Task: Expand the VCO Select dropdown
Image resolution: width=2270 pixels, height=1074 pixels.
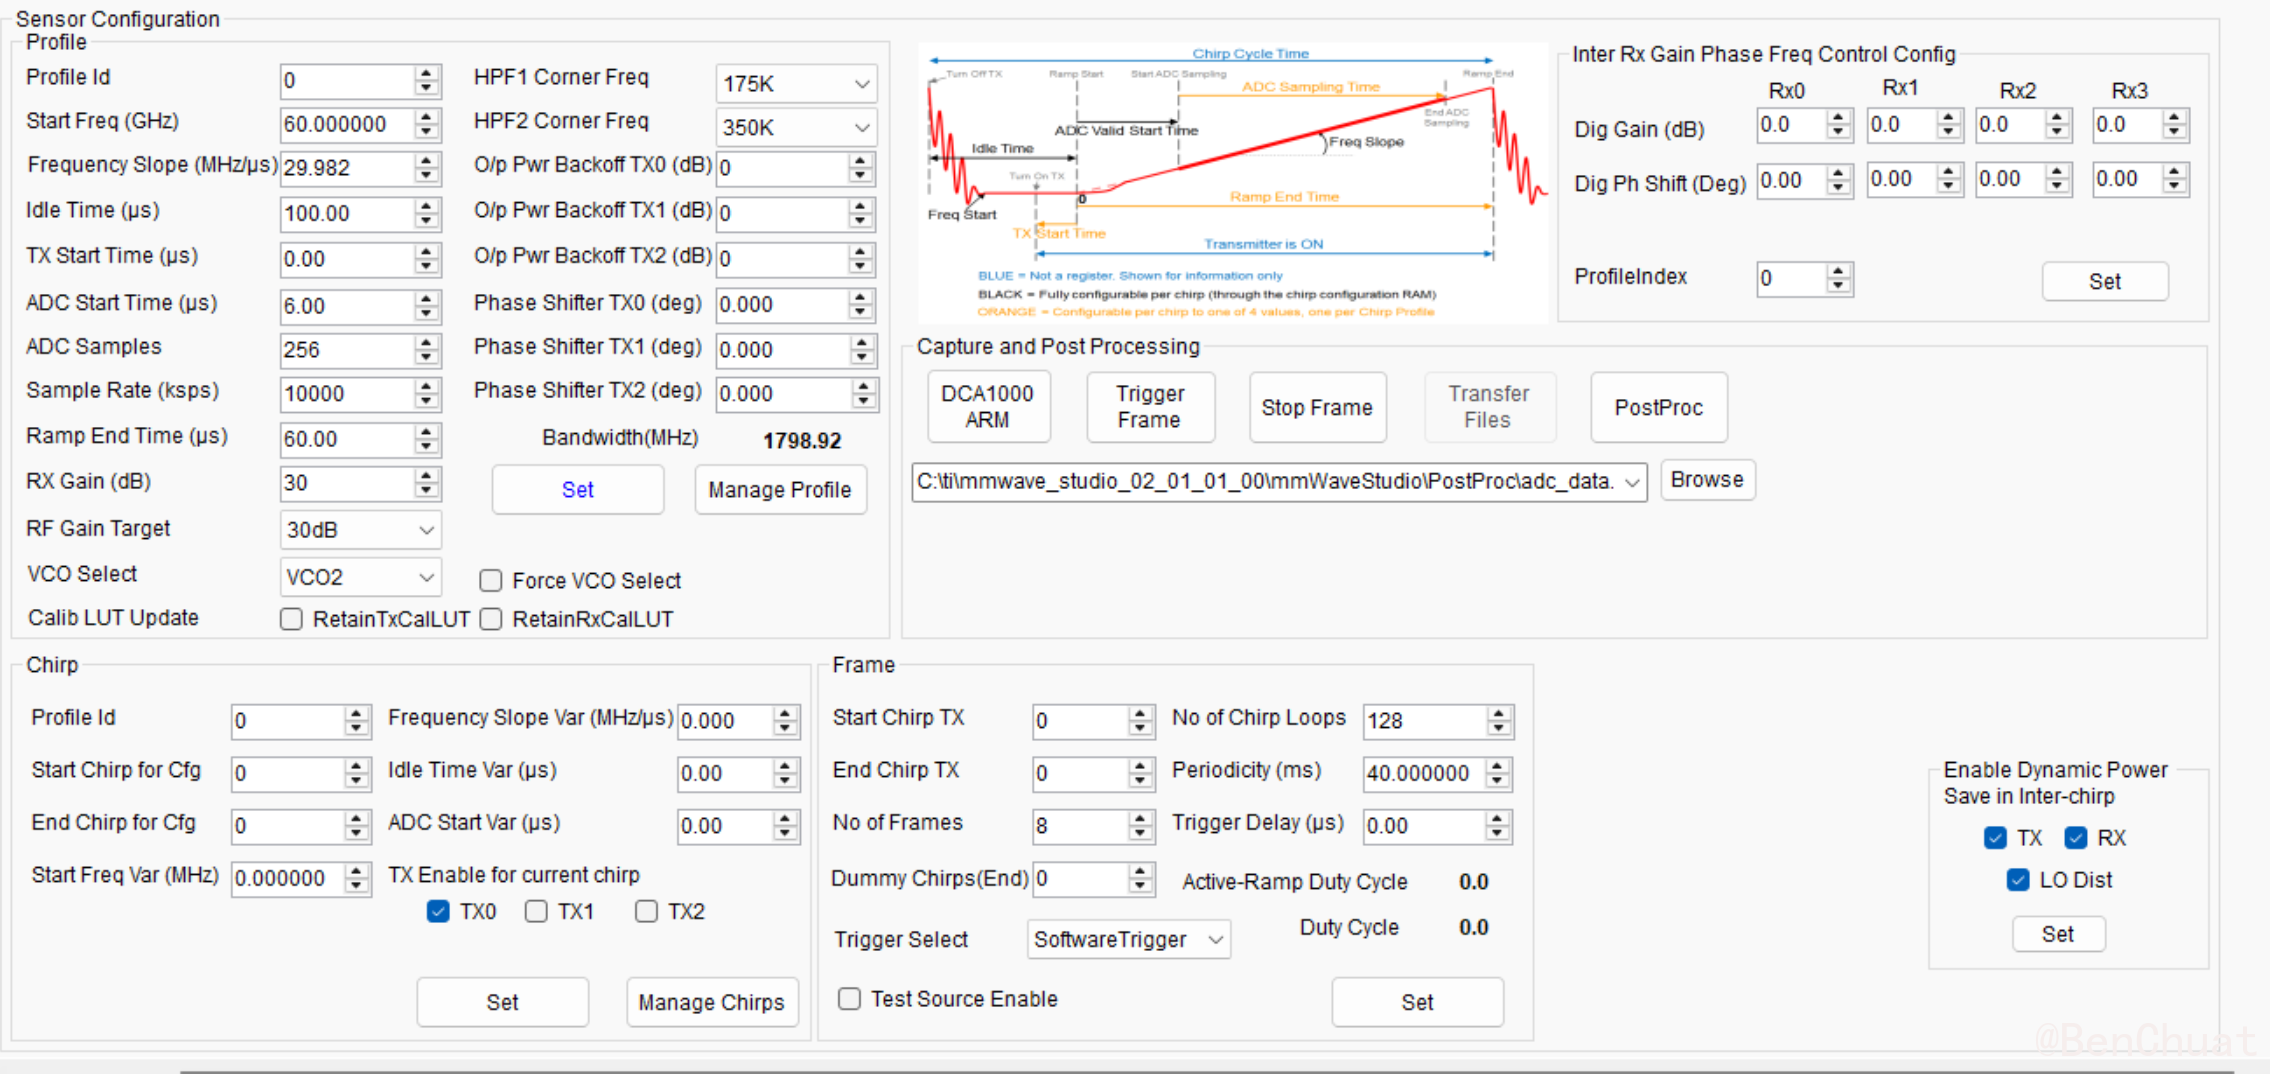Action: tap(360, 577)
